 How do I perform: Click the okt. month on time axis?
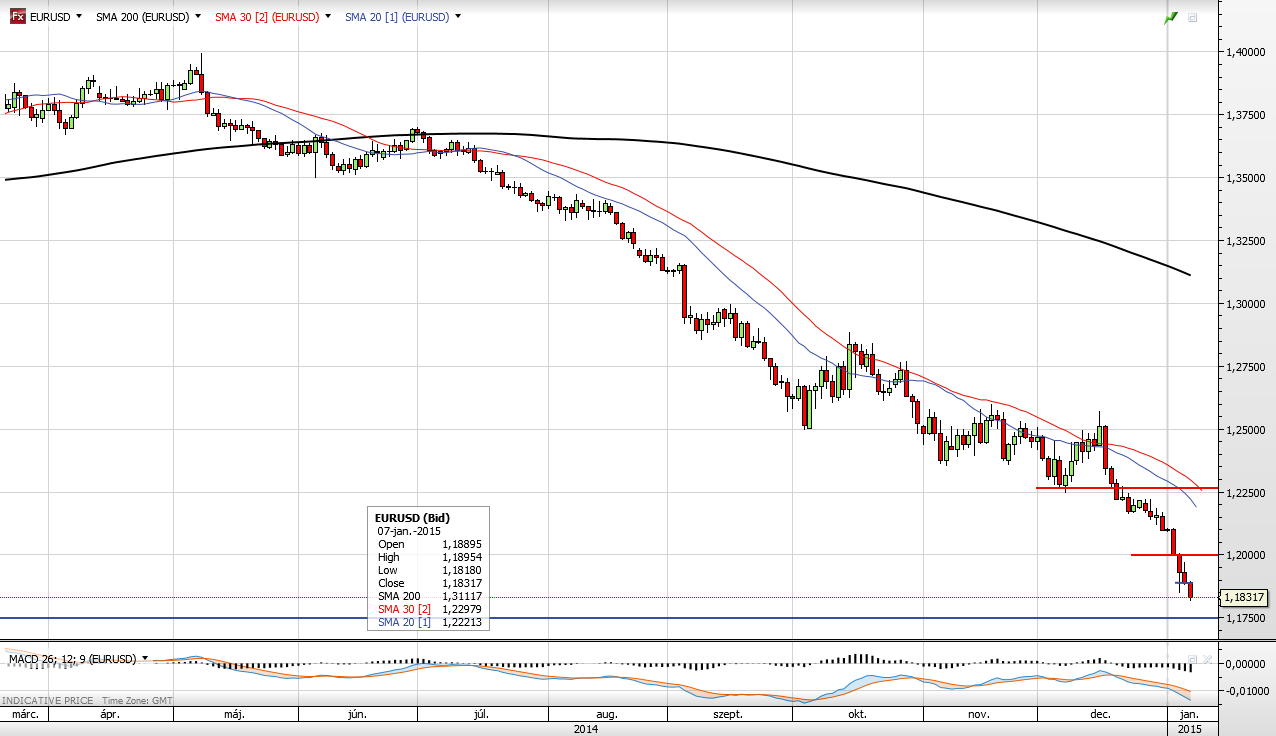click(856, 715)
